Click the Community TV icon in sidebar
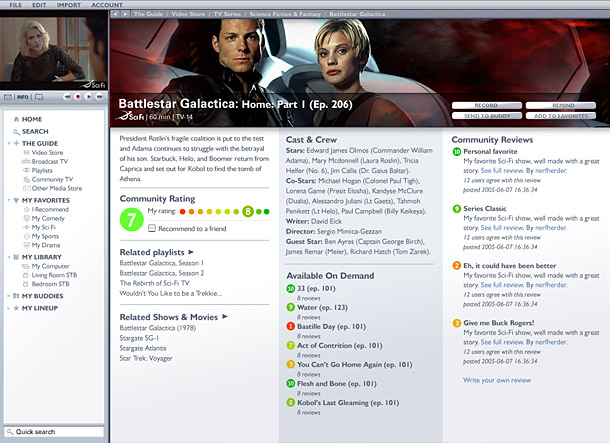The height and width of the screenshot is (443, 610). point(26,179)
